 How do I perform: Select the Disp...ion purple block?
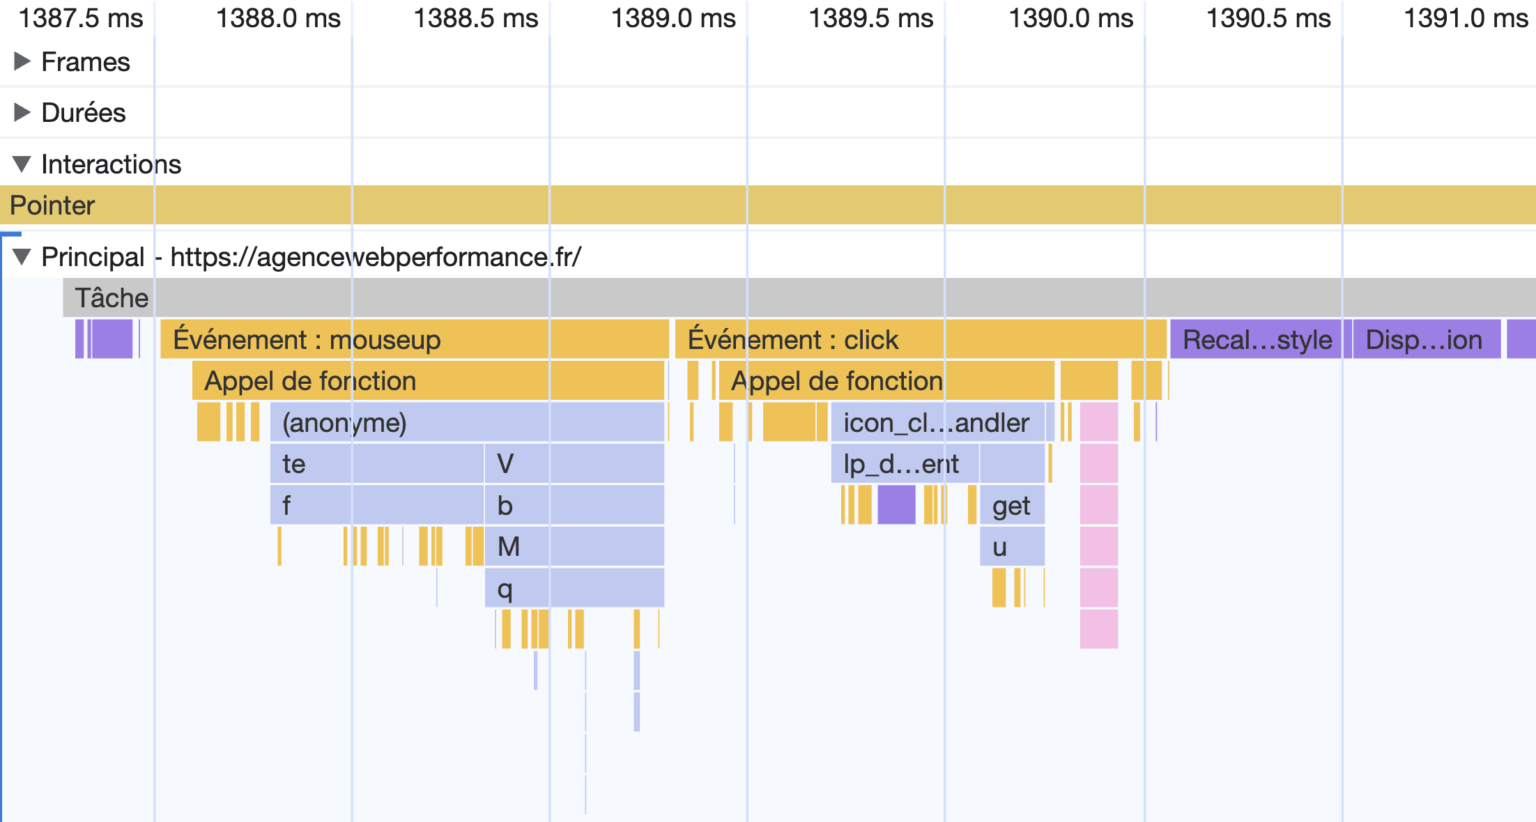click(1426, 340)
